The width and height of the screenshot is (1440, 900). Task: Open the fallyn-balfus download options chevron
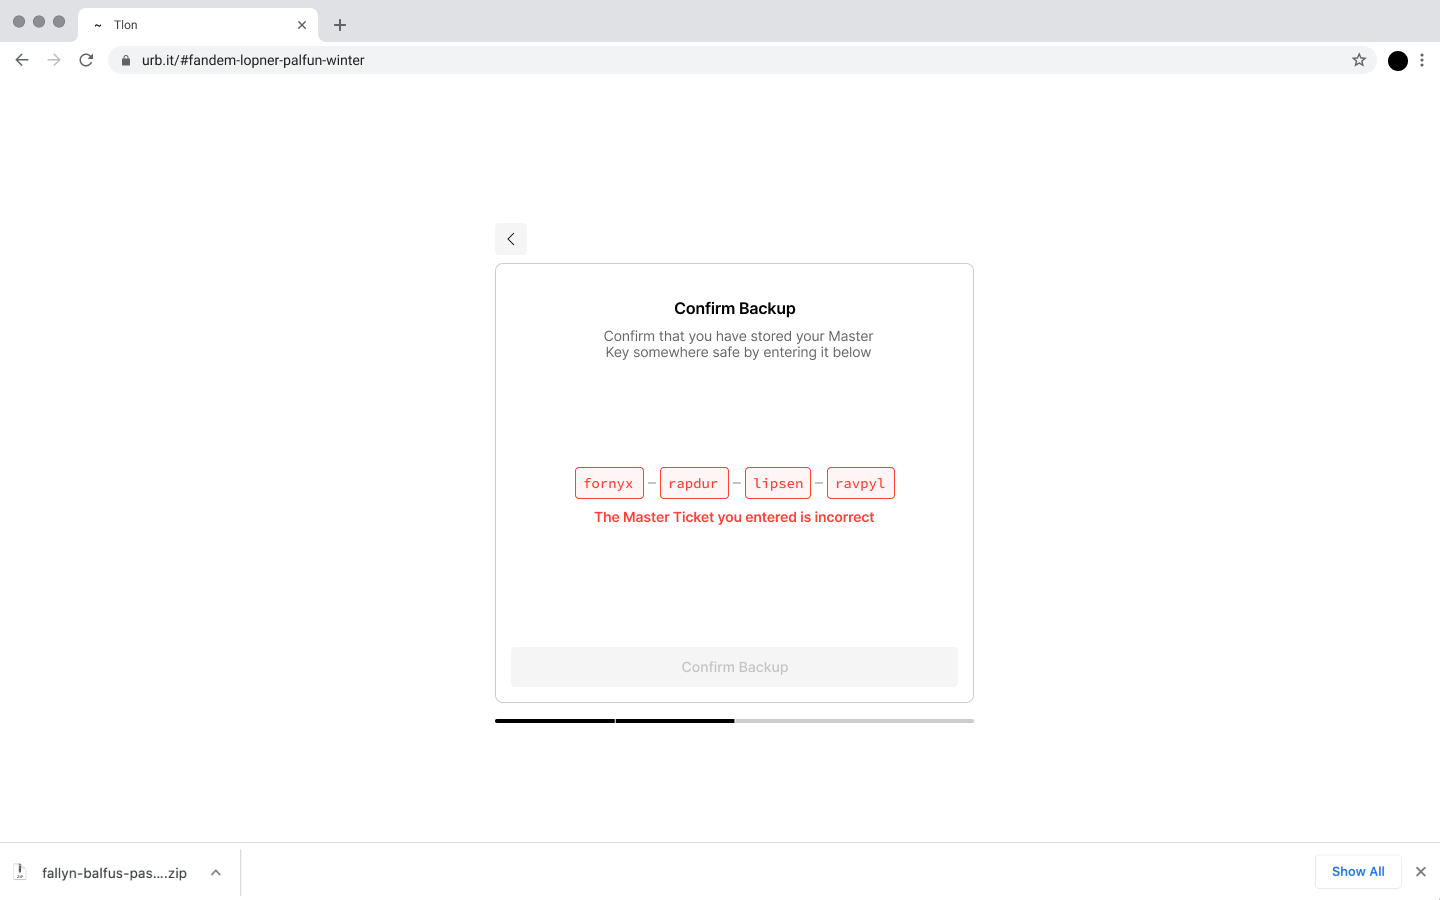[x=215, y=871]
